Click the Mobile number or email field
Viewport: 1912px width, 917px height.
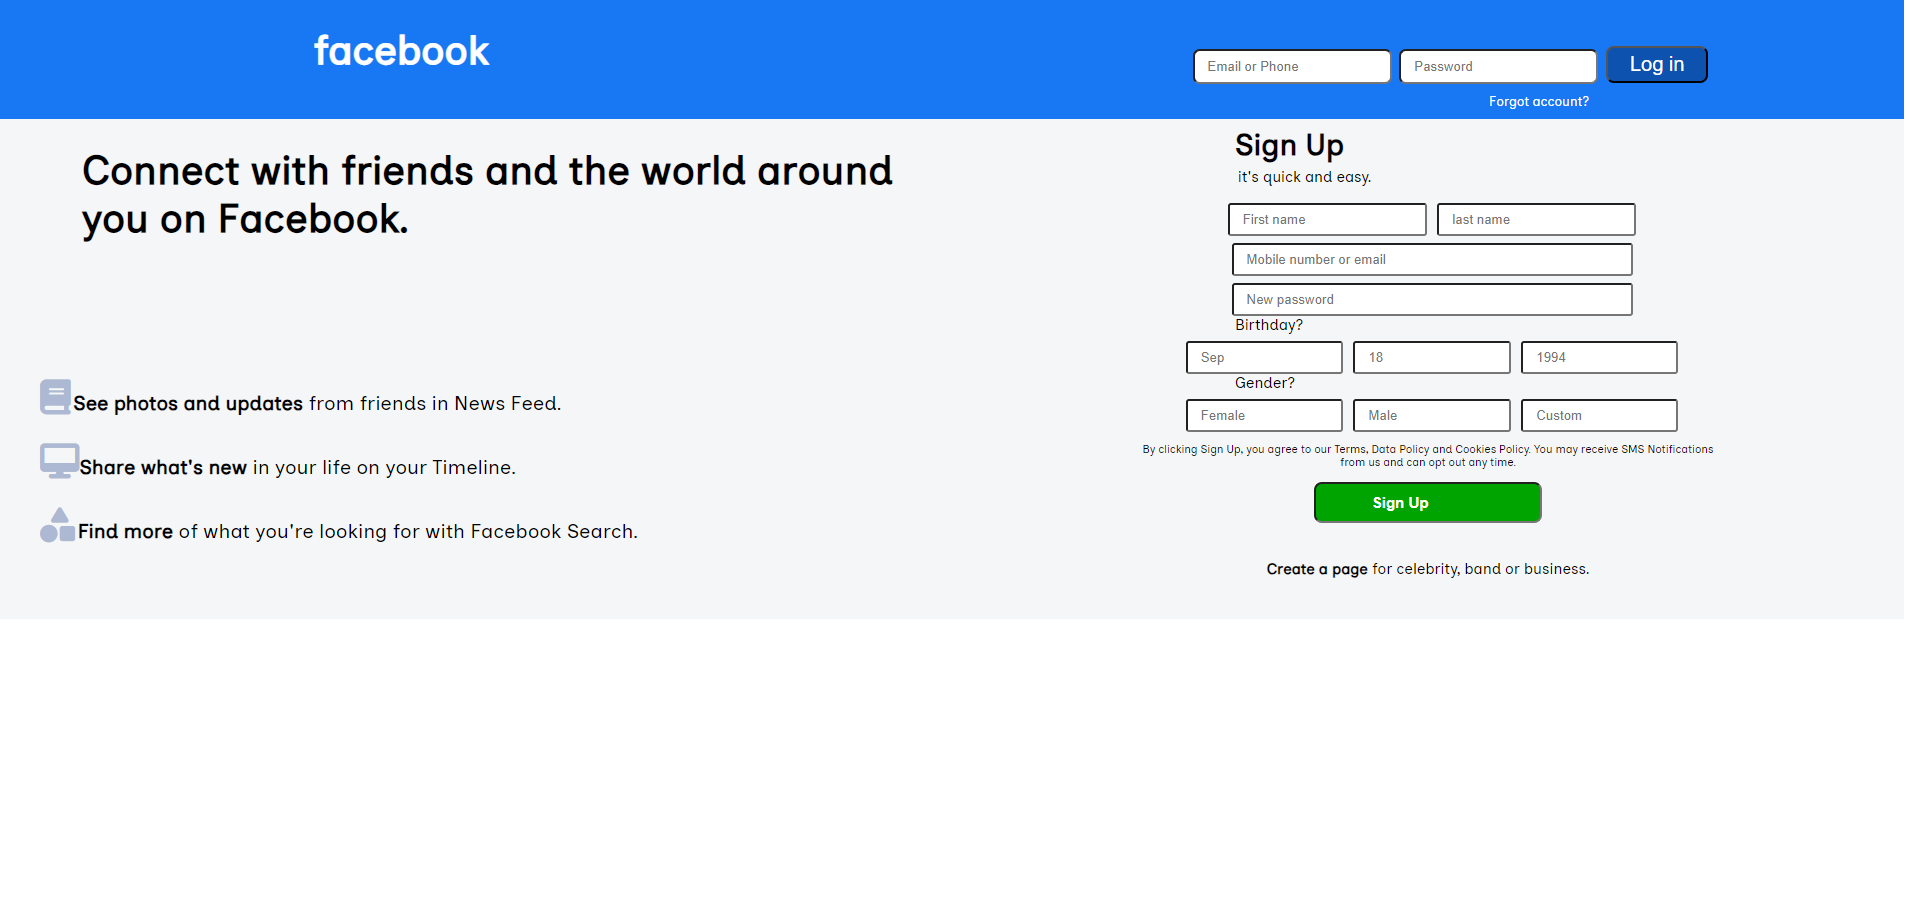click(x=1431, y=259)
